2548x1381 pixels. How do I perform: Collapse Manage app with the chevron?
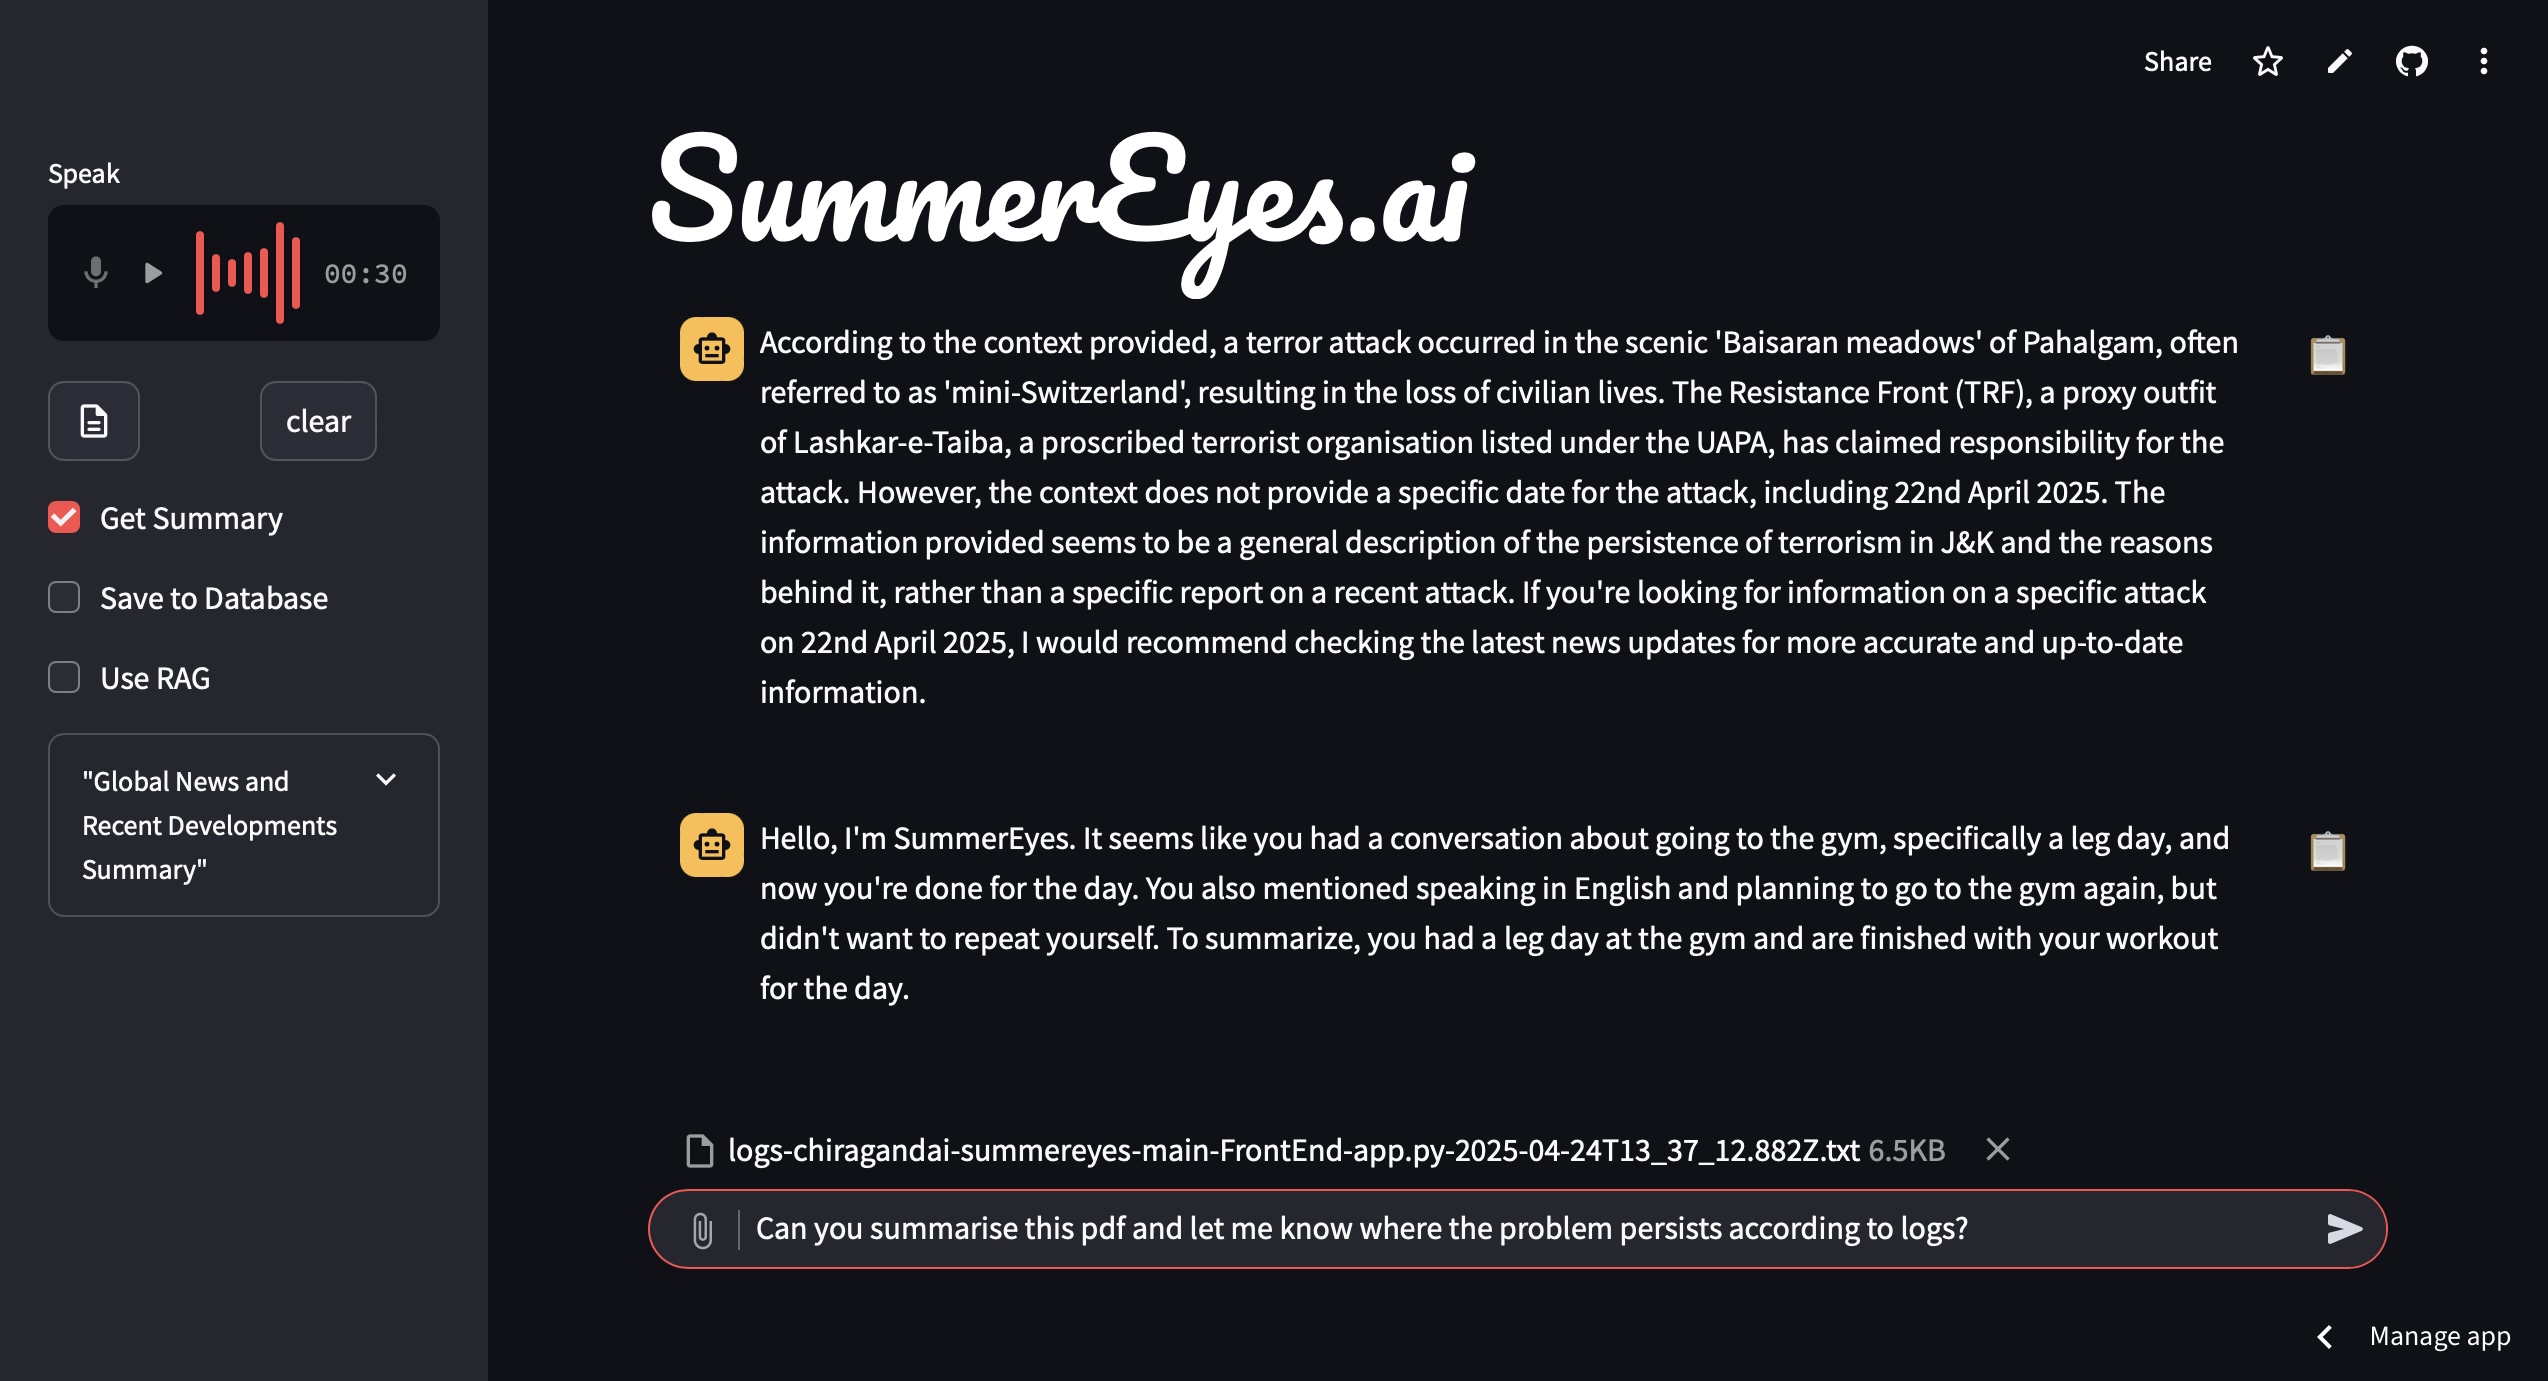tap(2325, 1336)
